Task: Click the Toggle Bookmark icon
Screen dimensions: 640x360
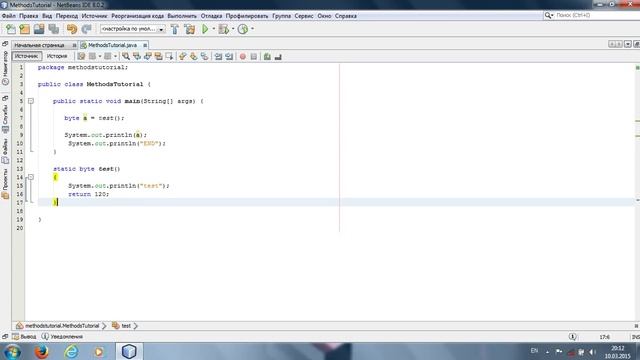Action: 204,56
